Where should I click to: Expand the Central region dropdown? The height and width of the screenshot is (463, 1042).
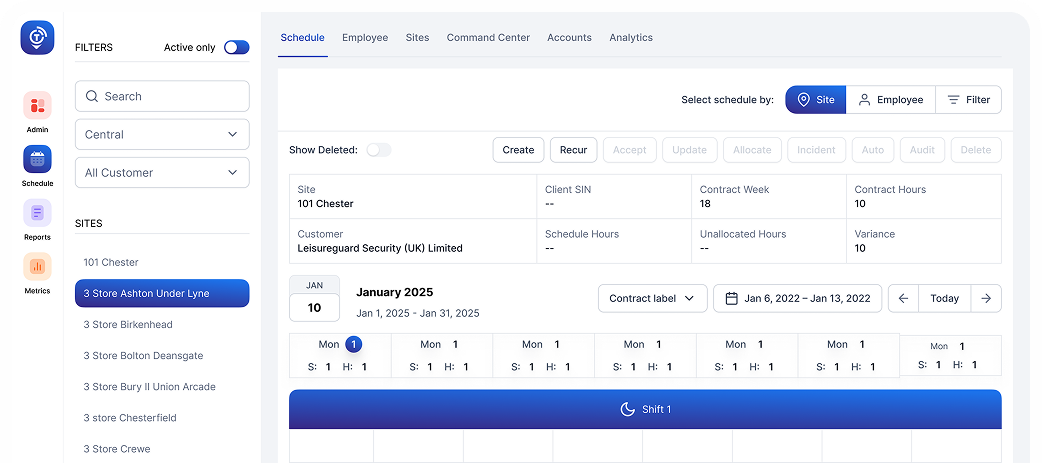(x=162, y=134)
